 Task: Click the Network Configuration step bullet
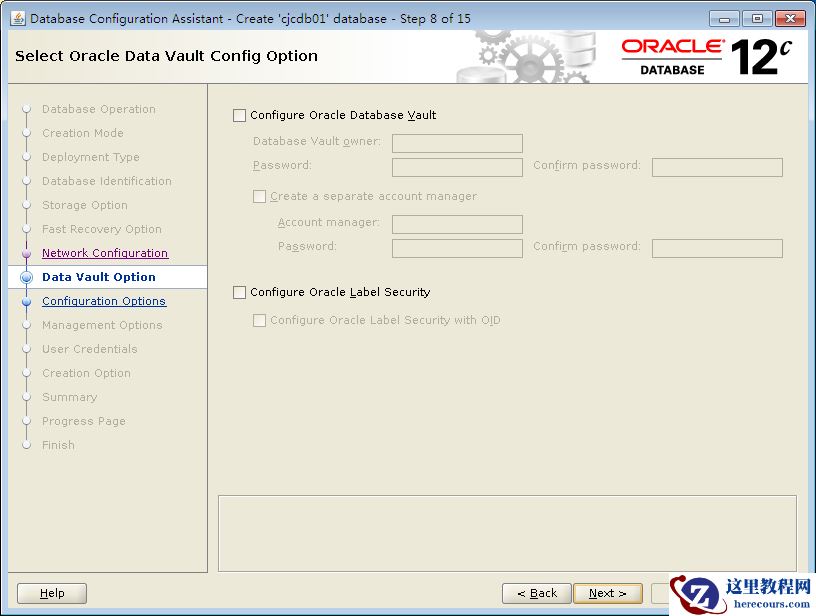pos(27,253)
